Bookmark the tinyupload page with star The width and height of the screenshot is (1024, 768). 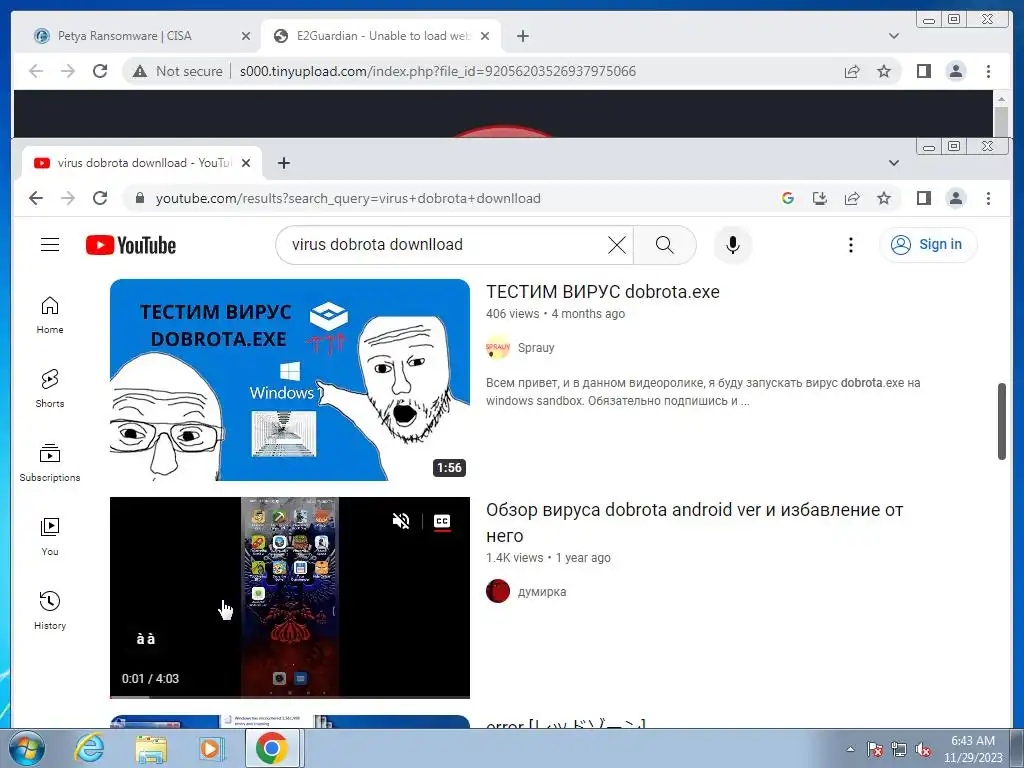[884, 71]
